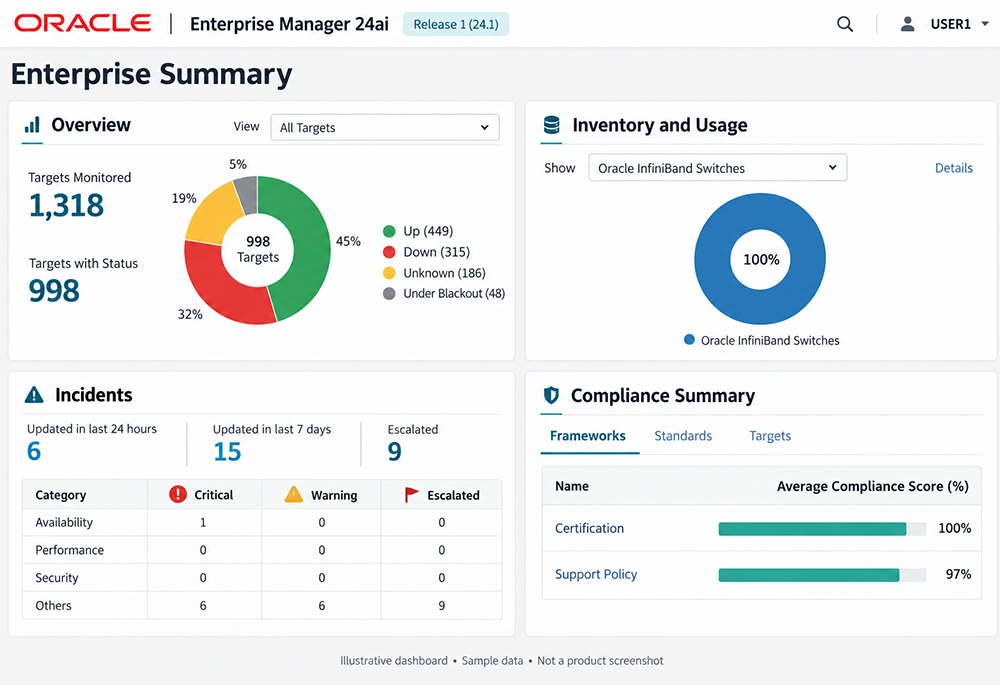The image size is (1000, 685).
Task: Click the Others row label
Action: click(53, 605)
